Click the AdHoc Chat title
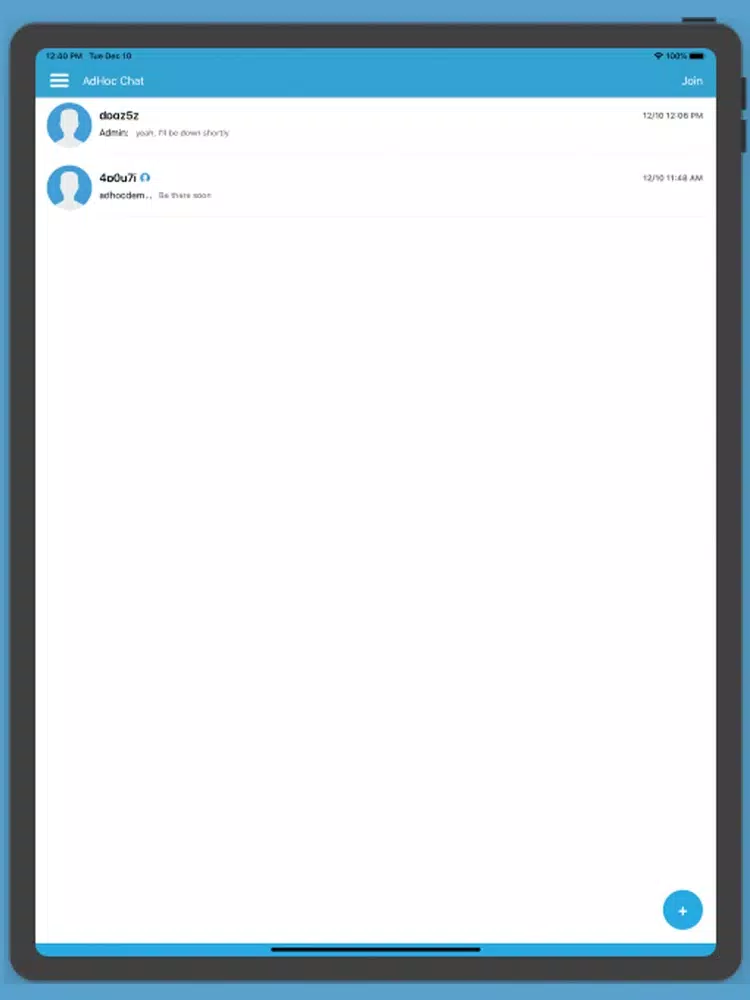 (114, 81)
